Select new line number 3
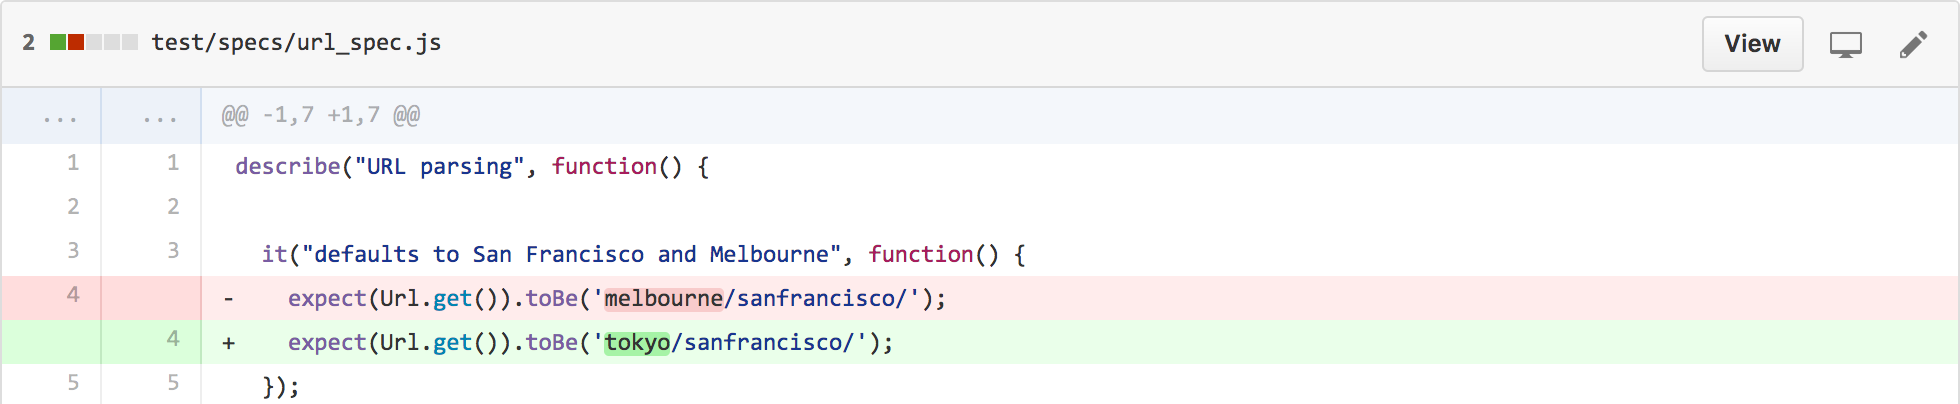 173,251
